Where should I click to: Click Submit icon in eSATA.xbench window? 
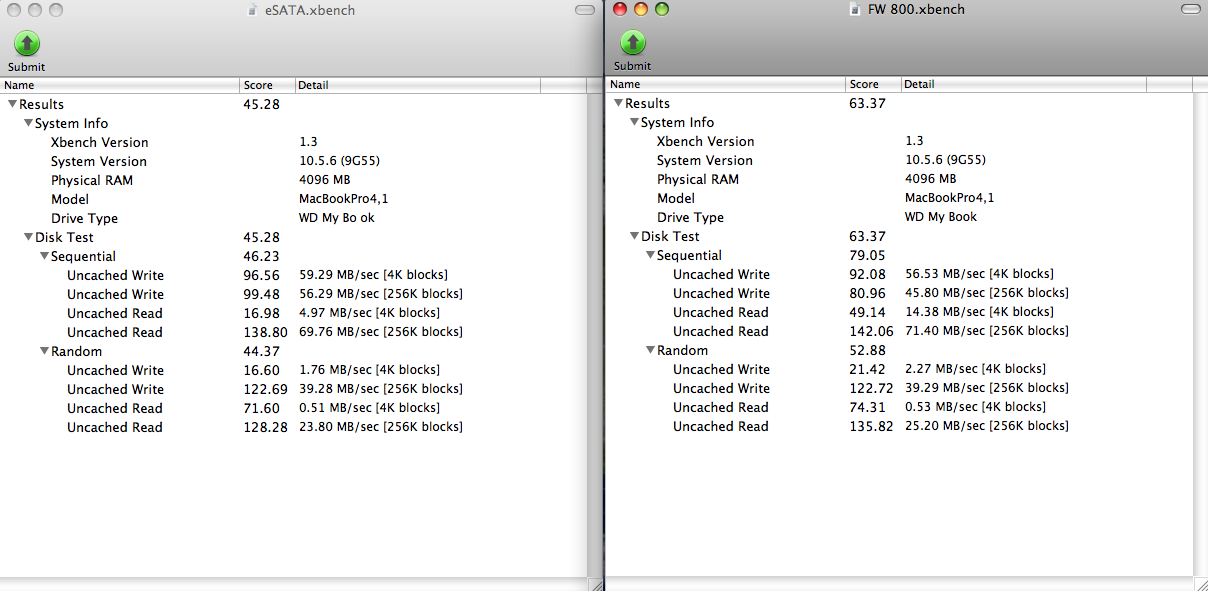coord(27,43)
